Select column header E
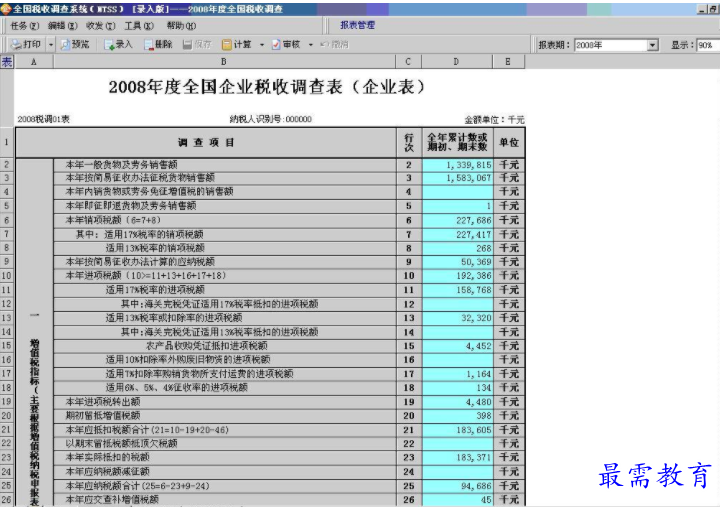Screen dimensions: 720x507 click(x=508, y=62)
